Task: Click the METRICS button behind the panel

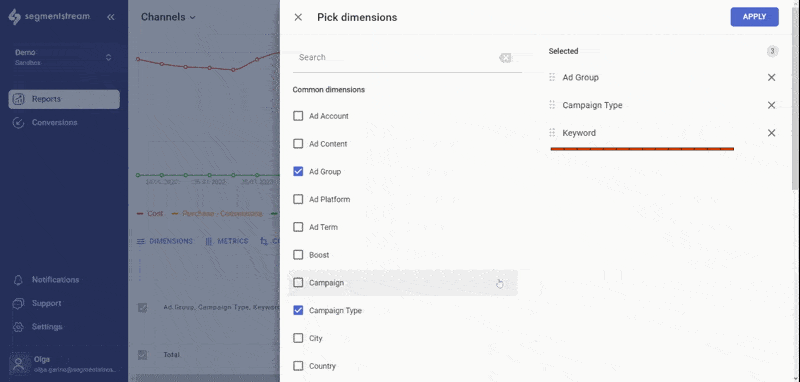Action: [x=226, y=241]
